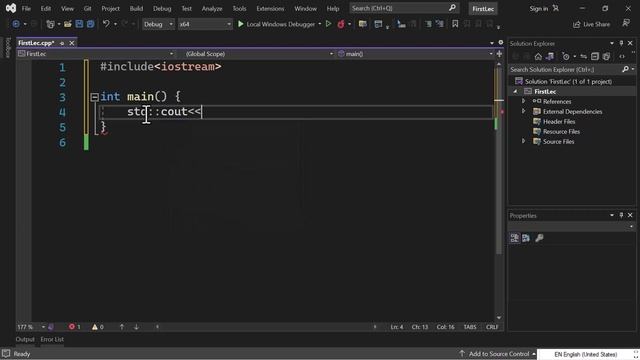This screenshot has height=360, width=640.
Task: Open the File menu
Action: pyautogui.click(x=26, y=8)
